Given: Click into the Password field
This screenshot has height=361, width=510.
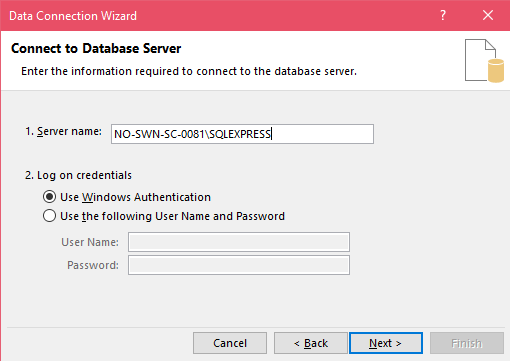Looking at the screenshot, I should coord(239,265).
